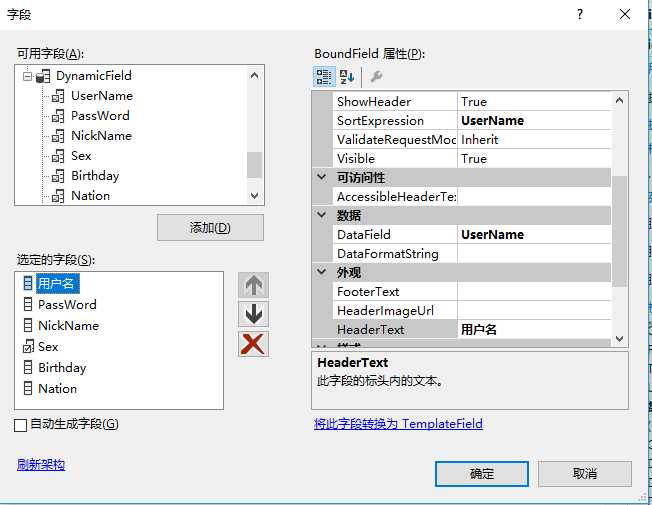Select PassWord in available fields tree

point(100,116)
